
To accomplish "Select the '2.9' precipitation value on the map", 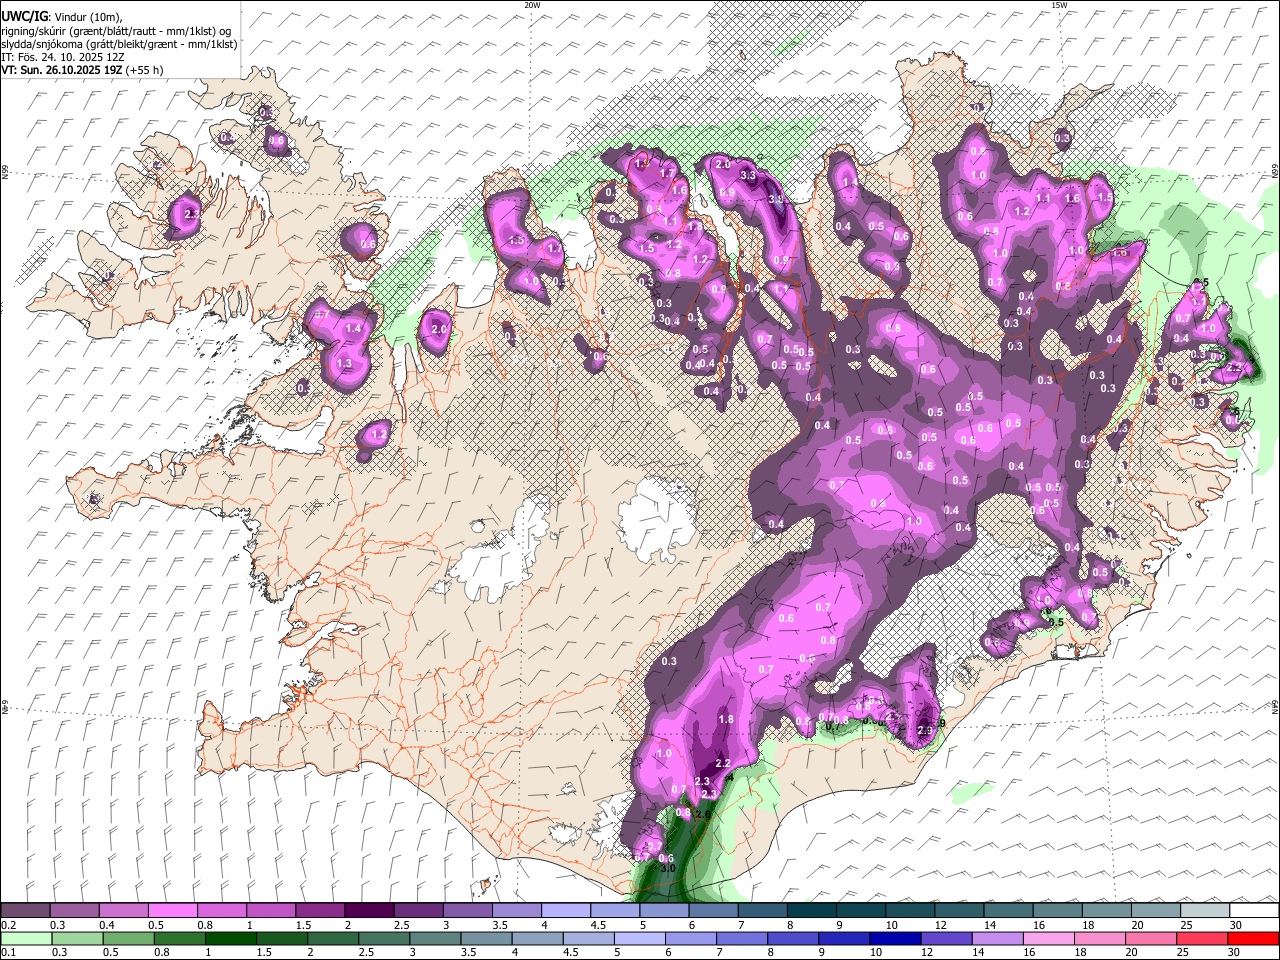I will pyautogui.click(x=925, y=730).
